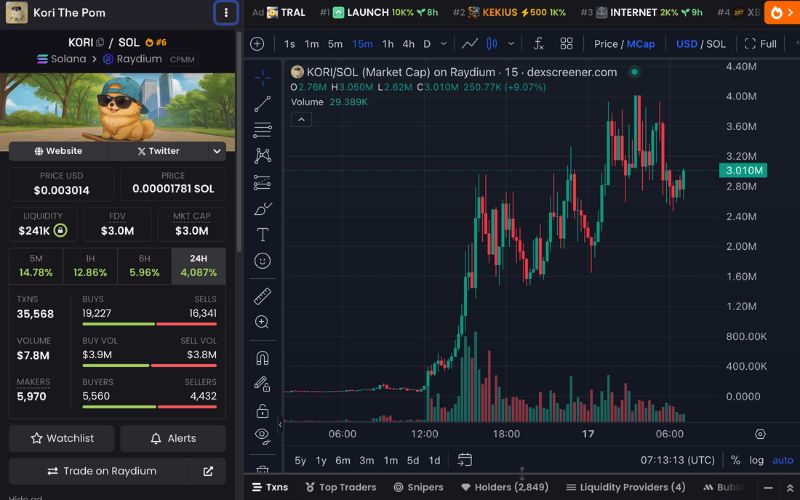
Task: Hide all drawings with eye icon
Action: (262, 436)
